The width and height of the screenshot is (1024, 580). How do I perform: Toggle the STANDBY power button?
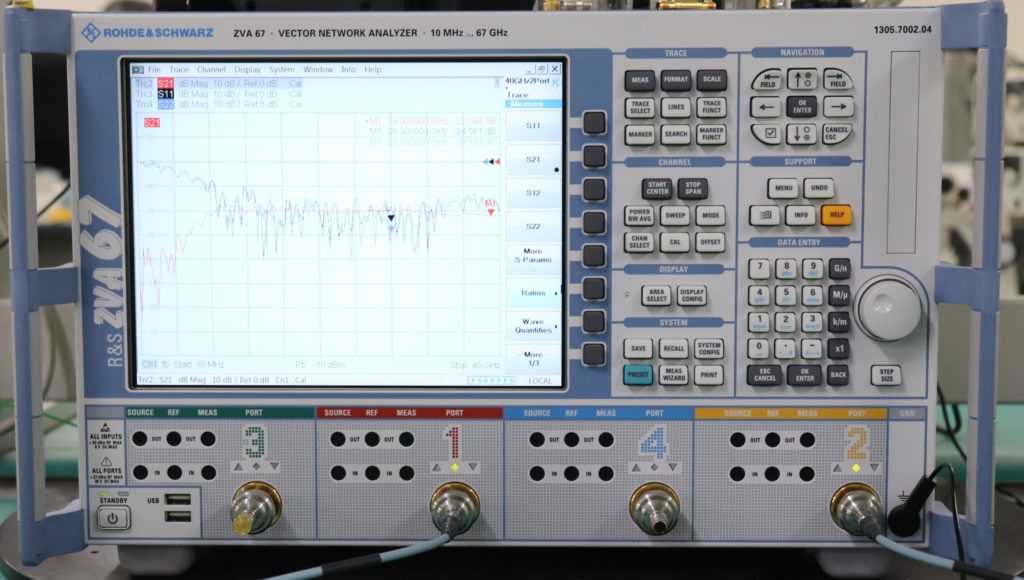pos(113,519)
